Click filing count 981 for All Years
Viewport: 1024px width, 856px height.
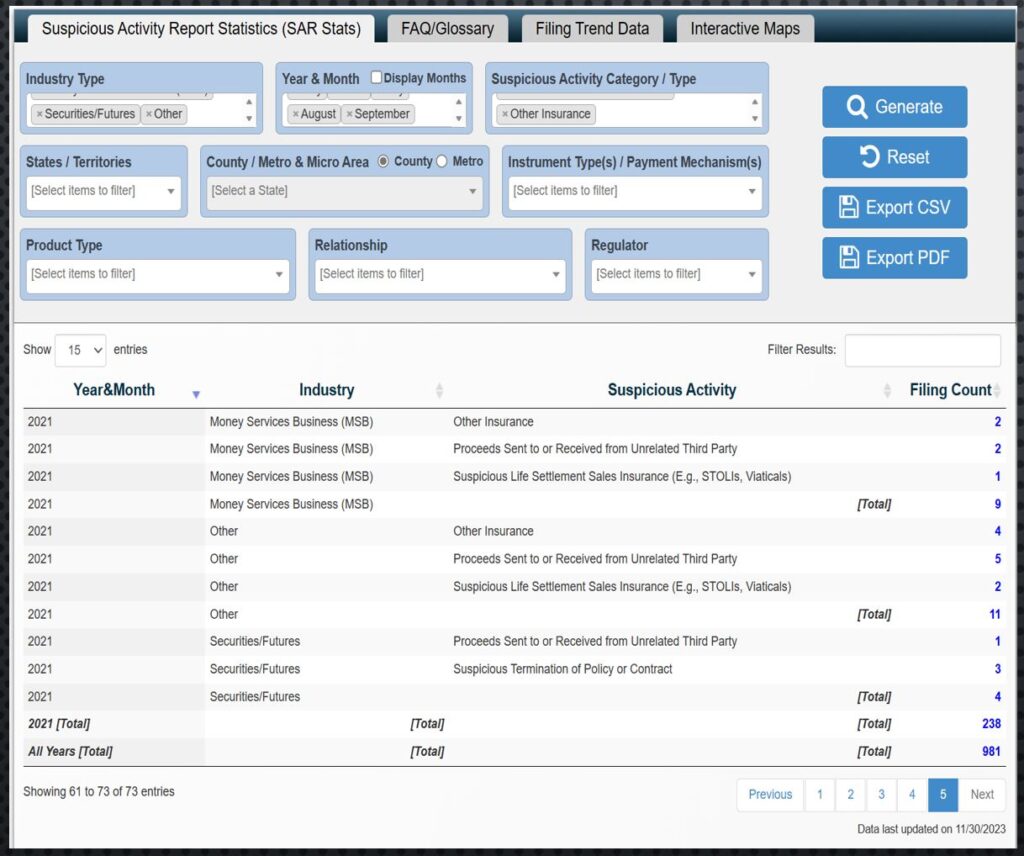(x=991, y=752)
